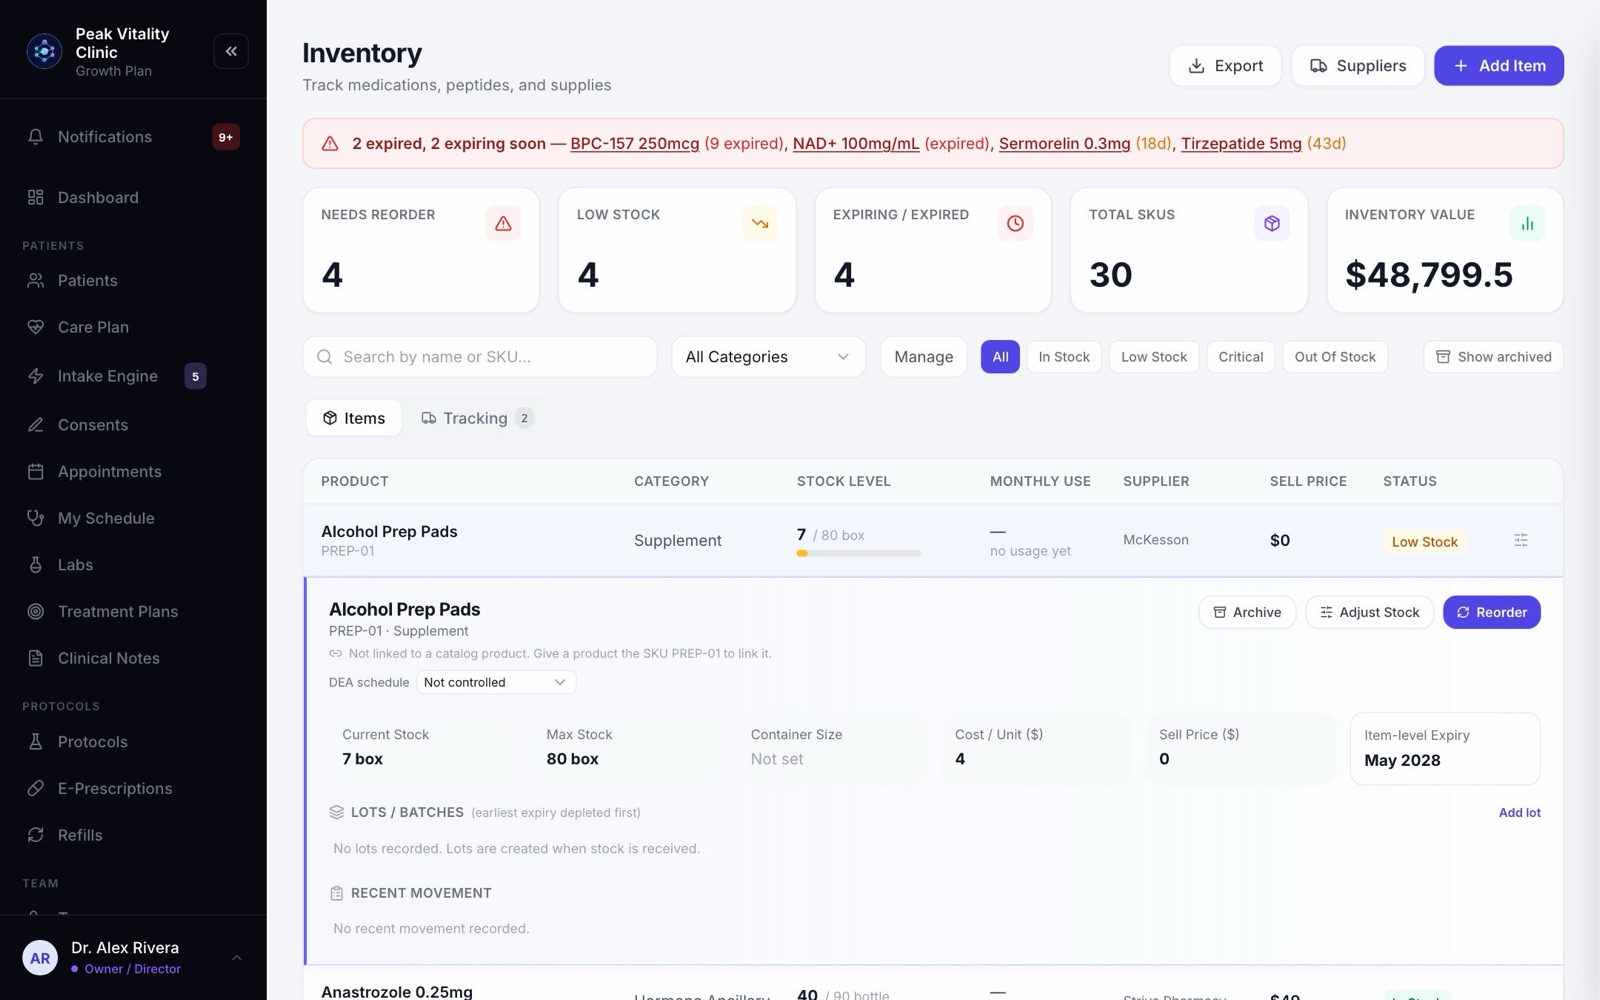Open the All Categories dropdown

pyautogui.click(x=768, y=357)
